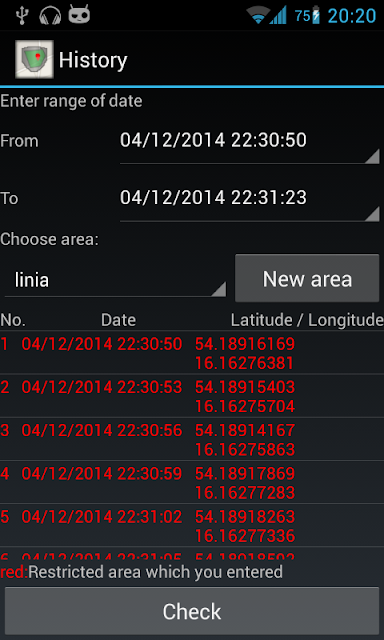The height and width of the screenshot is (640, 384).
Task: Tap the History title text
Action: 93,60
